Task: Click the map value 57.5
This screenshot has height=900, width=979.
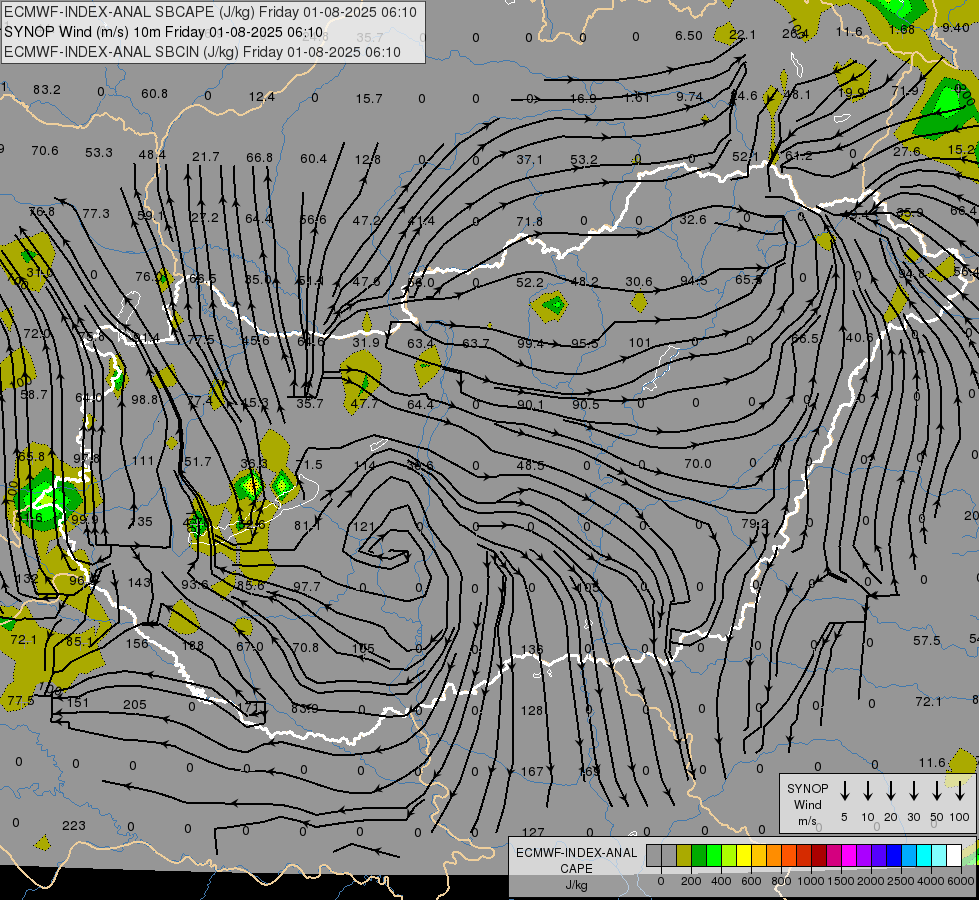Action: 927,641
